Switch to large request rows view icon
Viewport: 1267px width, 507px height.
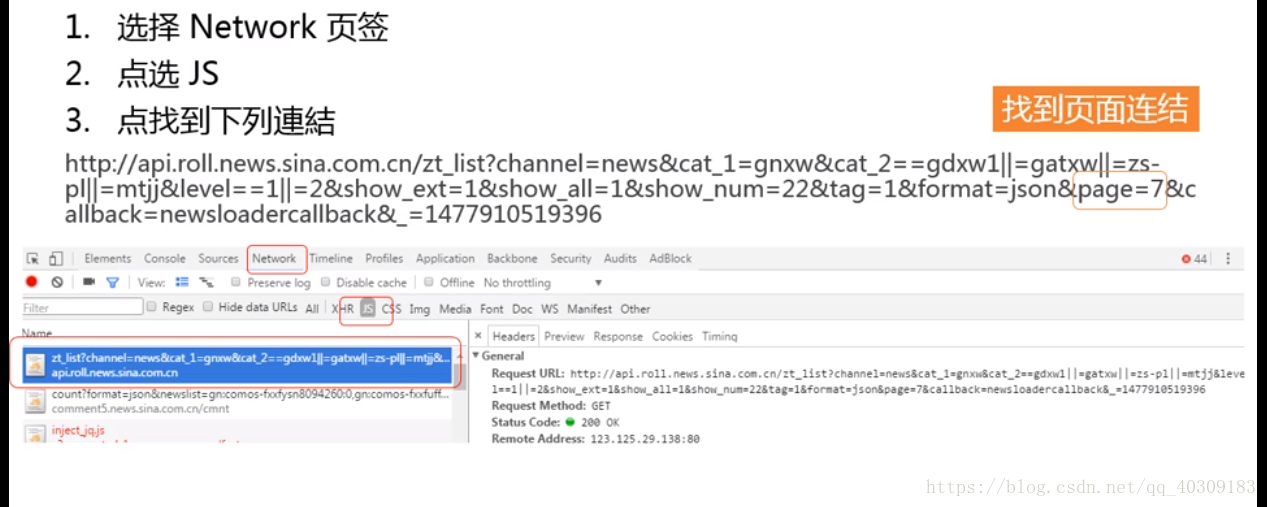(182, 282)
